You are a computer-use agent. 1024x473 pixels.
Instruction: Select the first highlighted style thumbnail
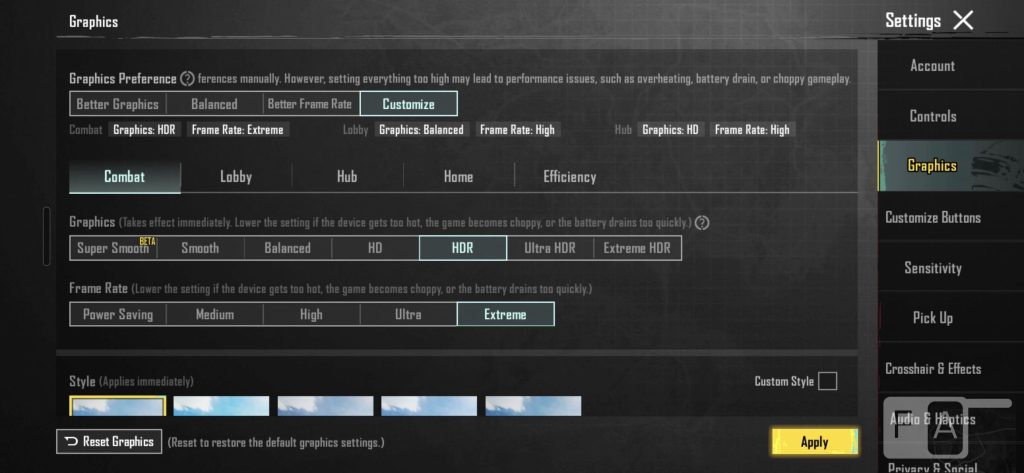(x=118, y=406)
